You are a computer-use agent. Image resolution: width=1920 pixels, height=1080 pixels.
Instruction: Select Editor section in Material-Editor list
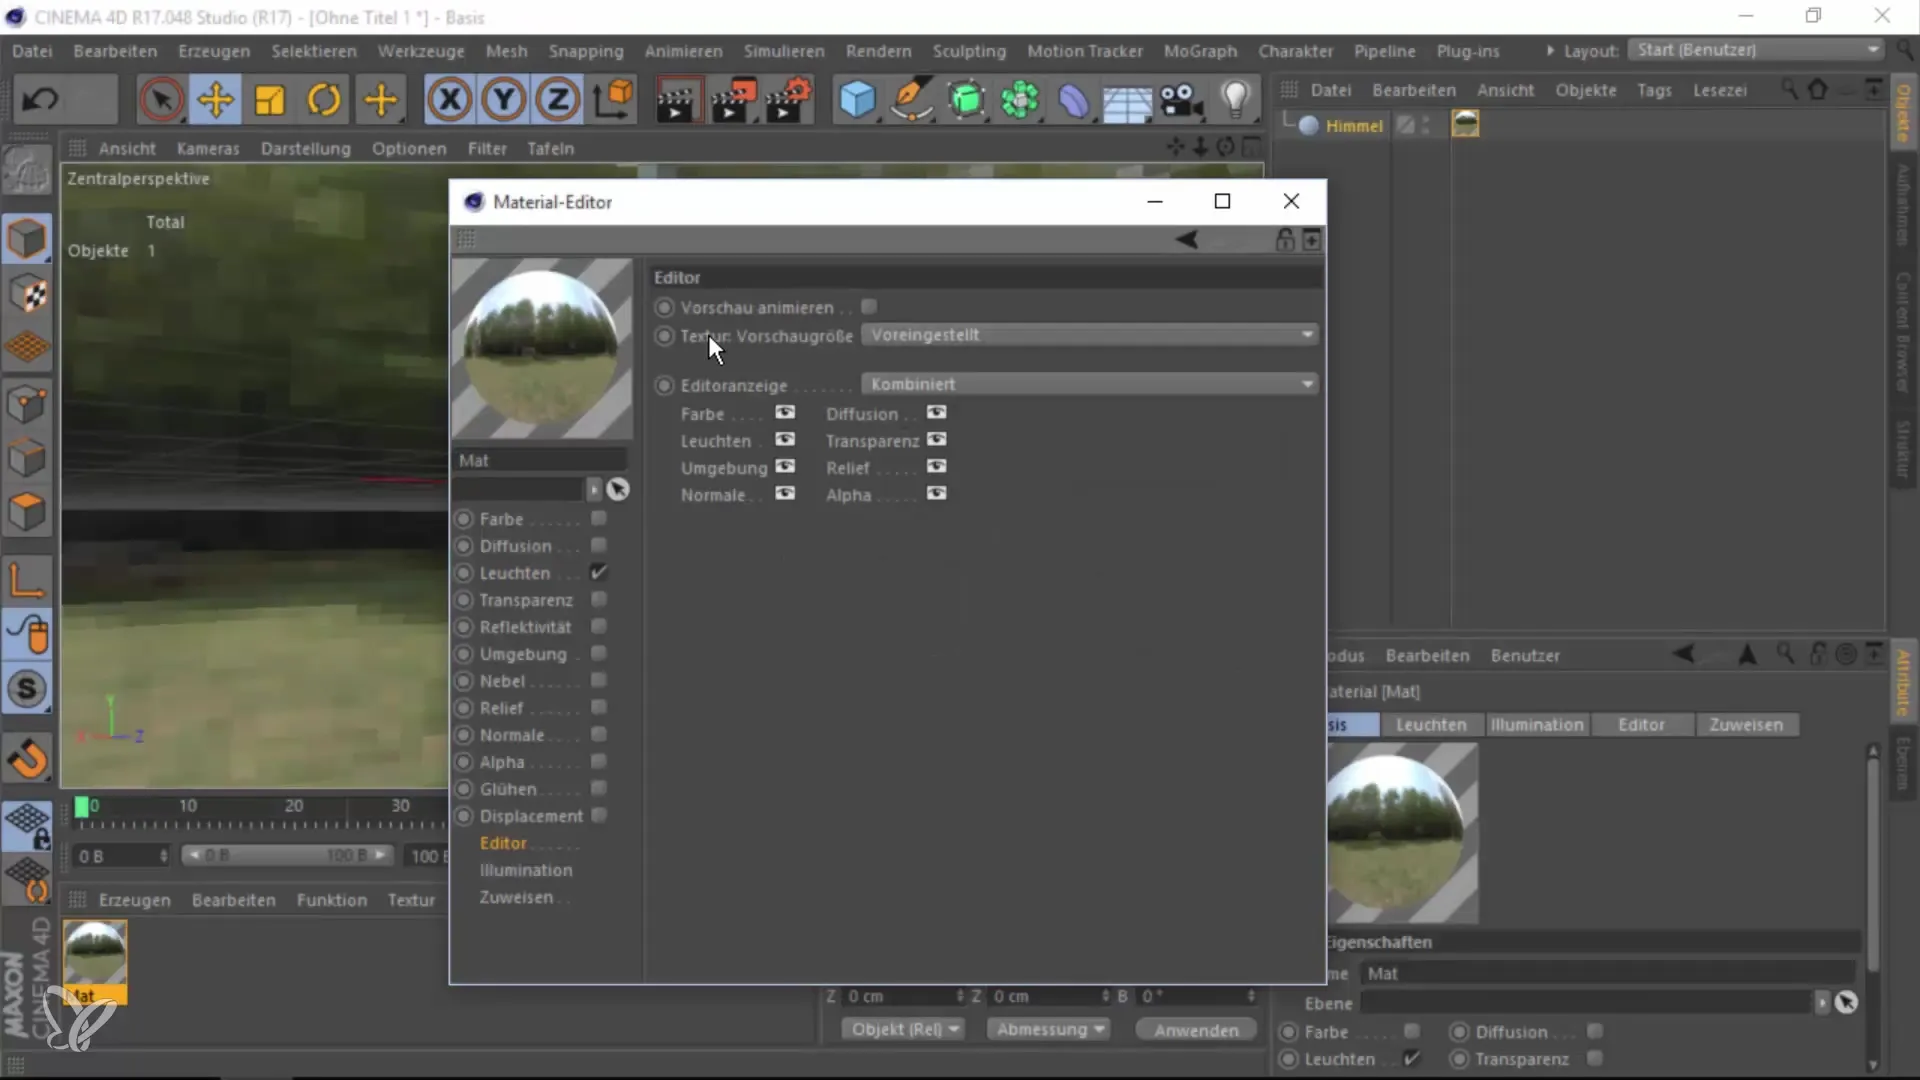coord(503,843)
